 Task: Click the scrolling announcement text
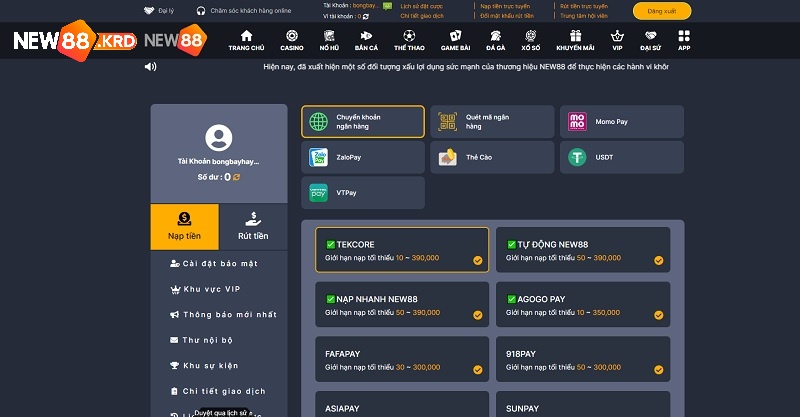[466, 66]
